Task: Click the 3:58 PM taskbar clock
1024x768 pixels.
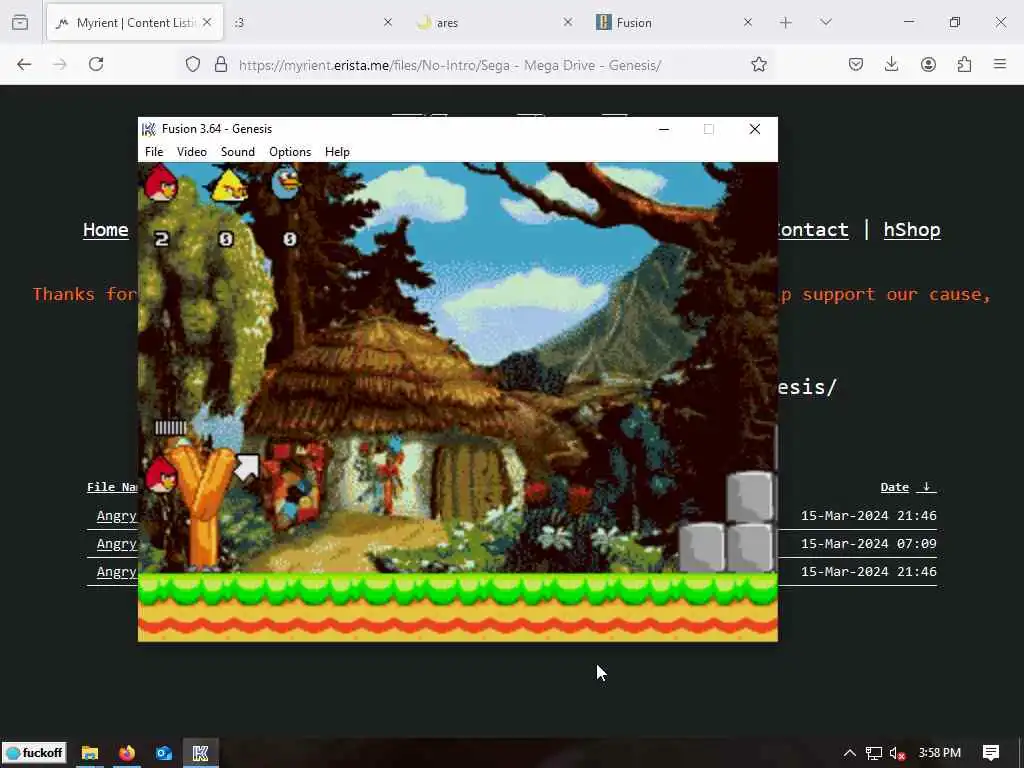Action: point(939,752)
